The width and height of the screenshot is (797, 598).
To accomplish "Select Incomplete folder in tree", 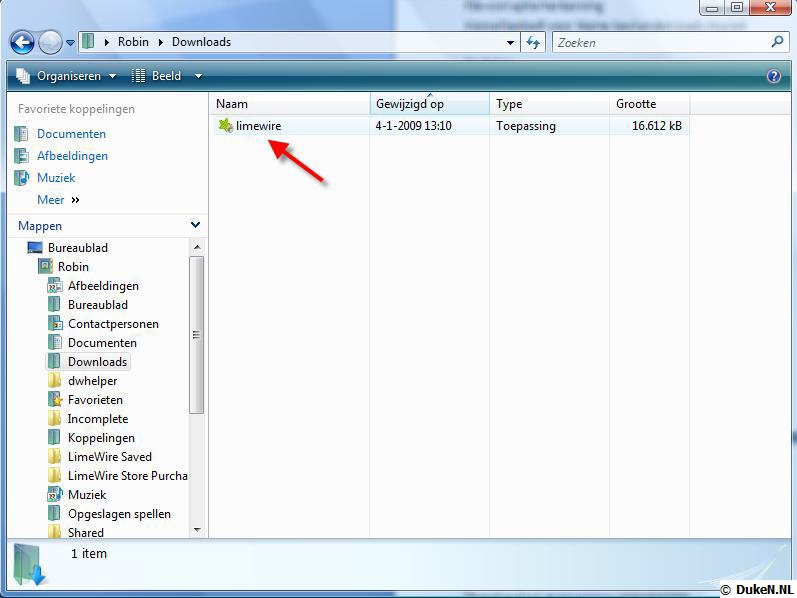I will point(98,419).
